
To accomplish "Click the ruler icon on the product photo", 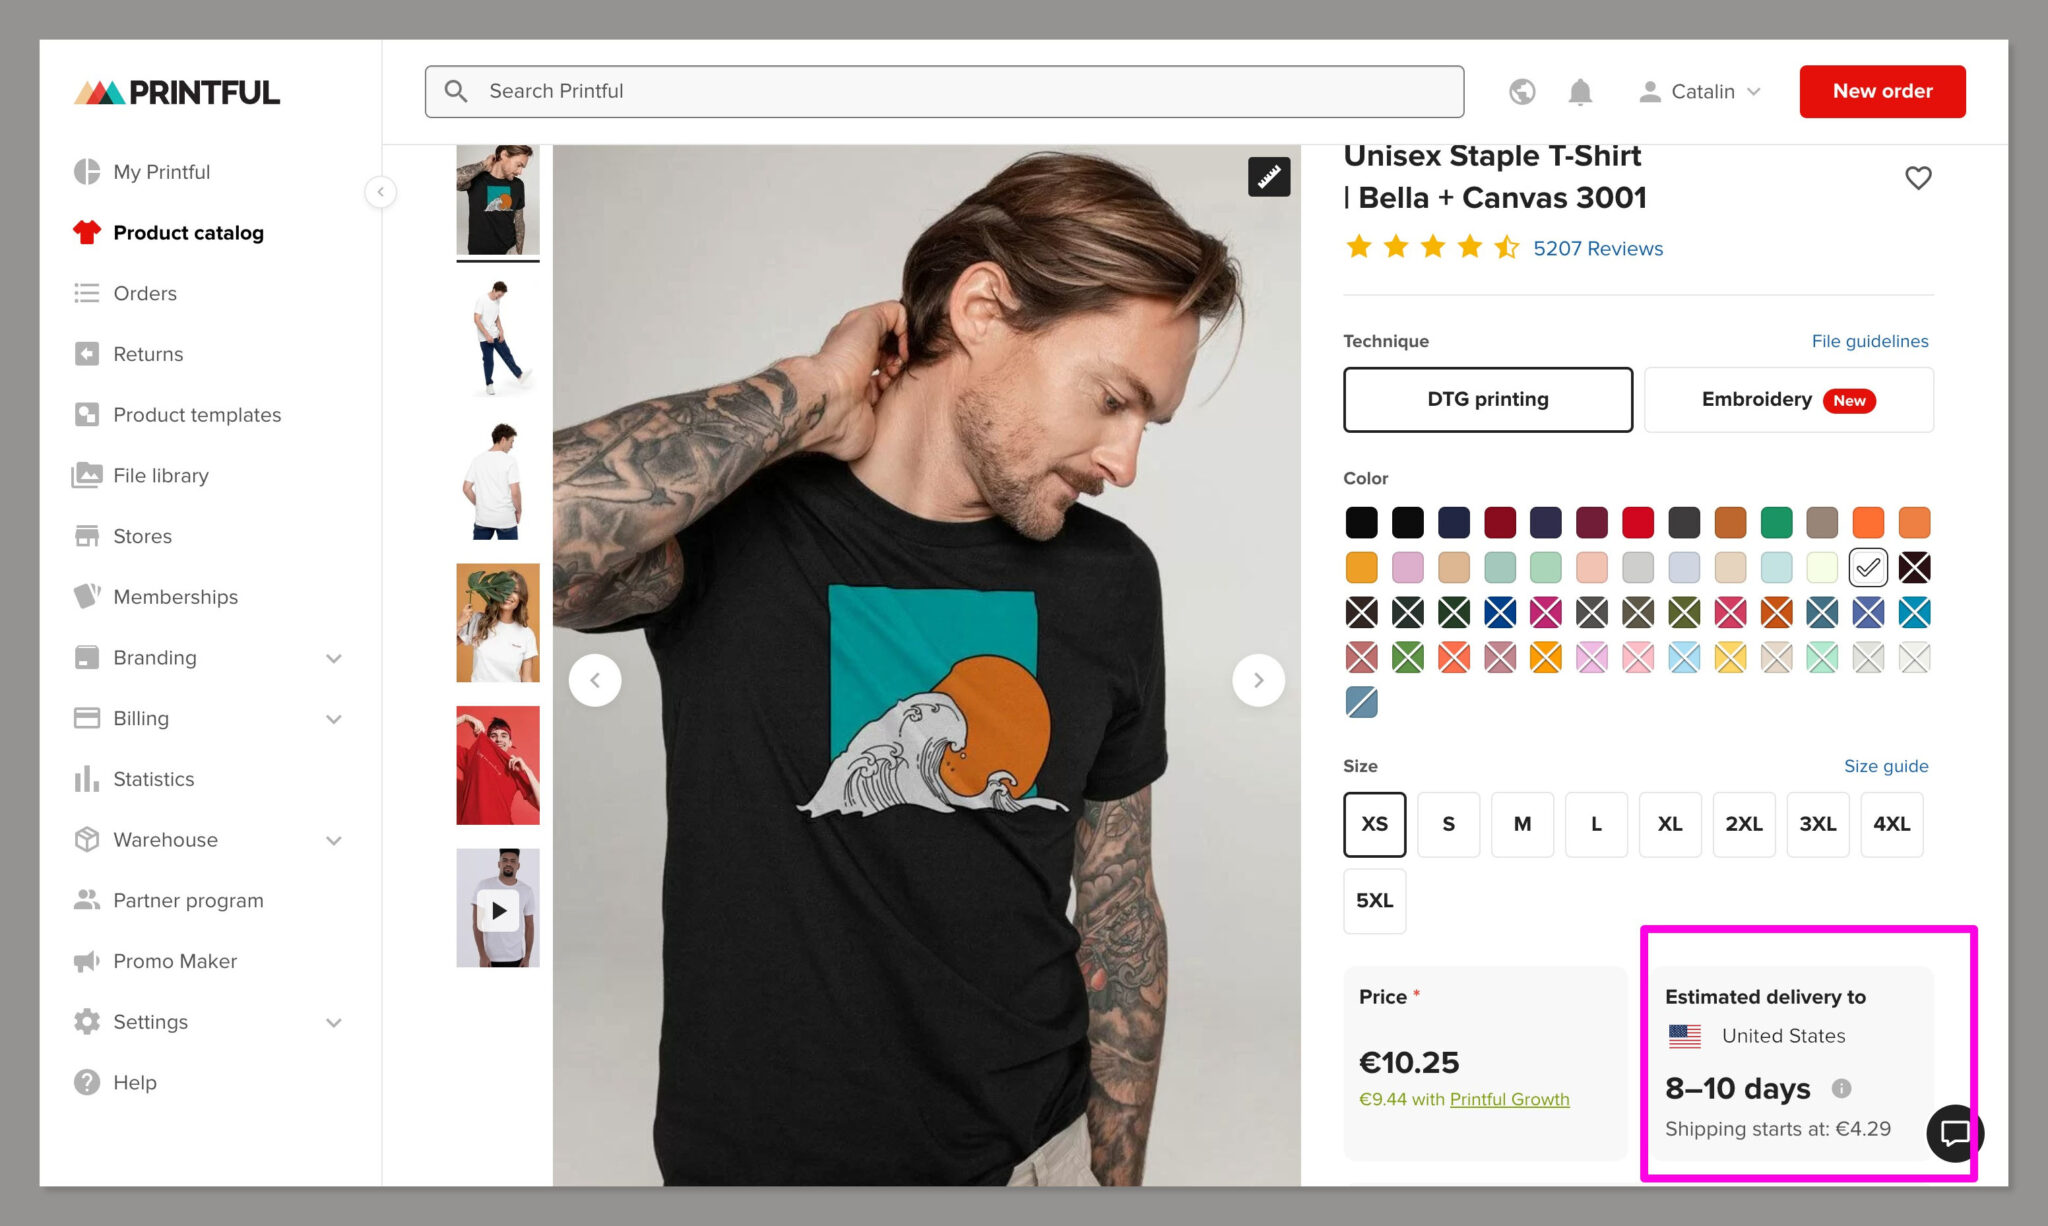I will coord(1268,176).
